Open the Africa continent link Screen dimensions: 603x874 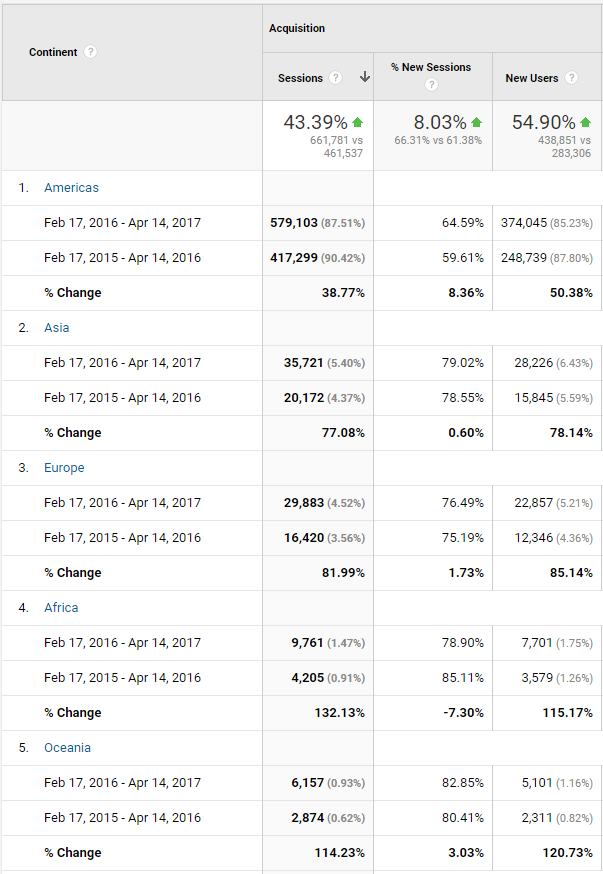pos(61,608)
